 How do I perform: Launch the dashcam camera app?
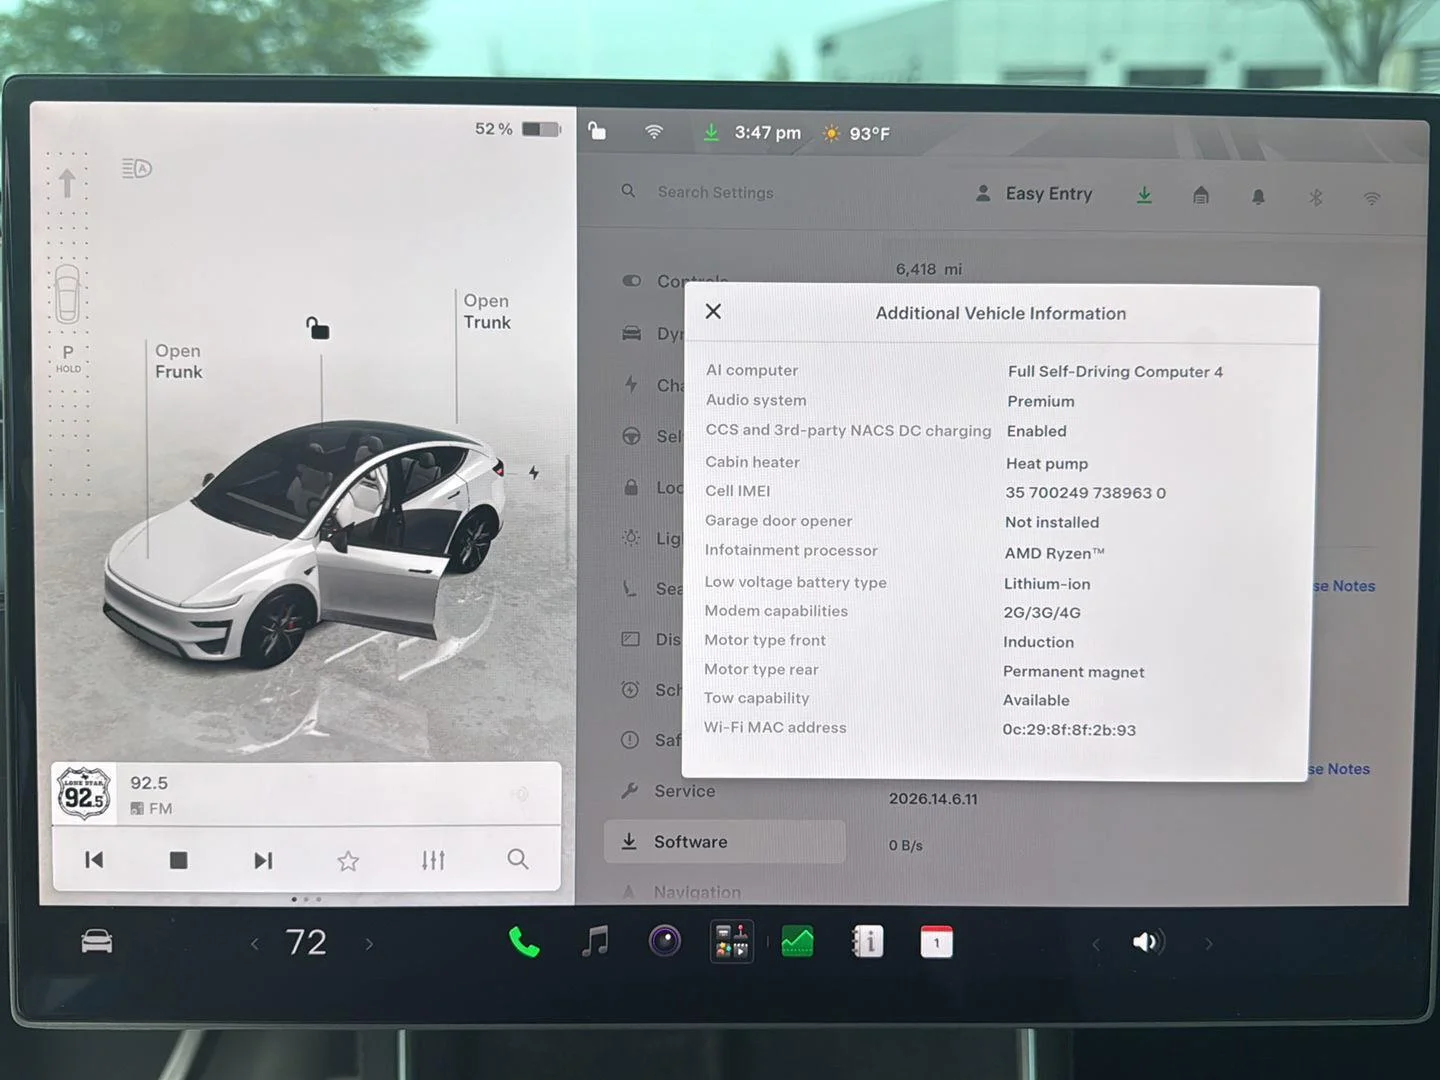point(664,941)
